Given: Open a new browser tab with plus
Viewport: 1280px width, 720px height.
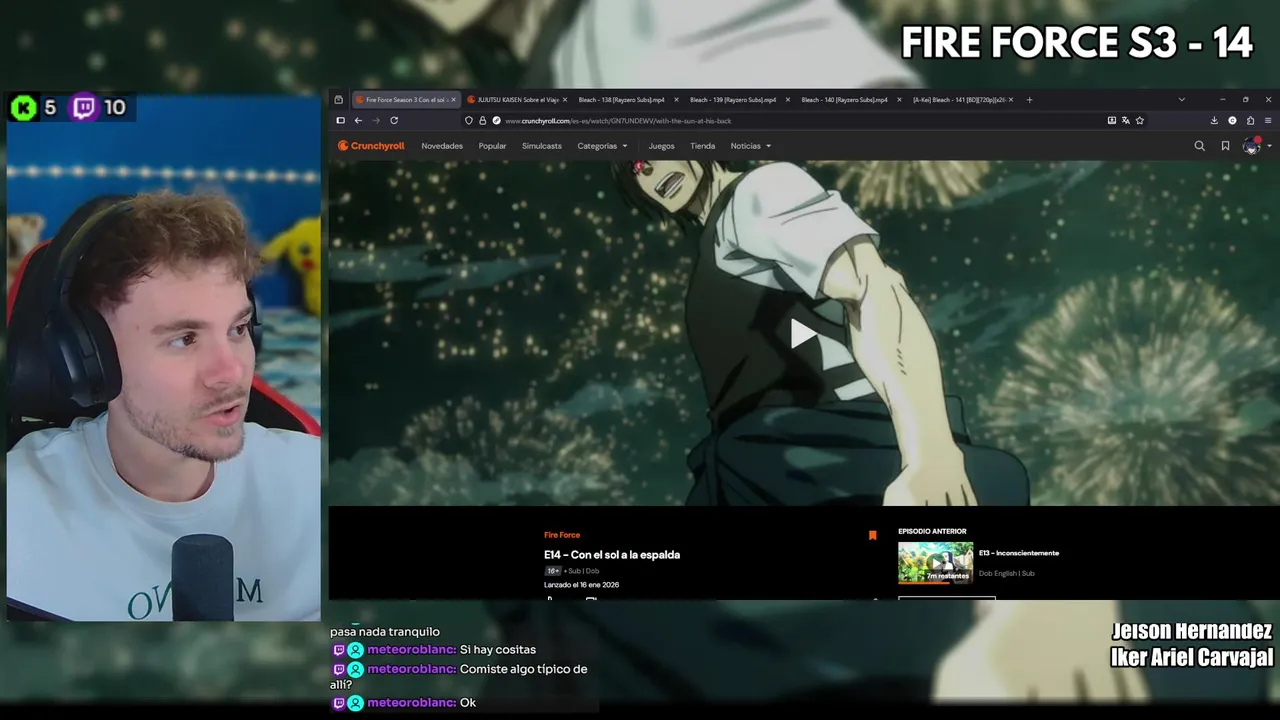Looking at the screenshot, I should point(1029,99).
